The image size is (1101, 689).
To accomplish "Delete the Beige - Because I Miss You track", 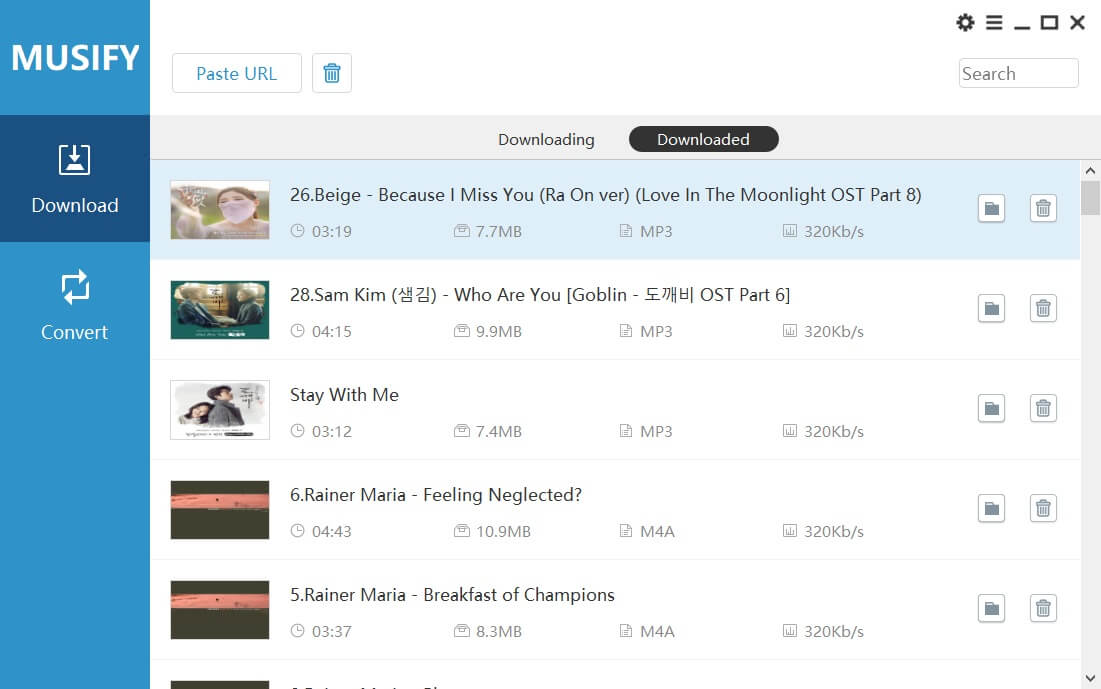I will pyautogui.click(x=1043, y=208).
